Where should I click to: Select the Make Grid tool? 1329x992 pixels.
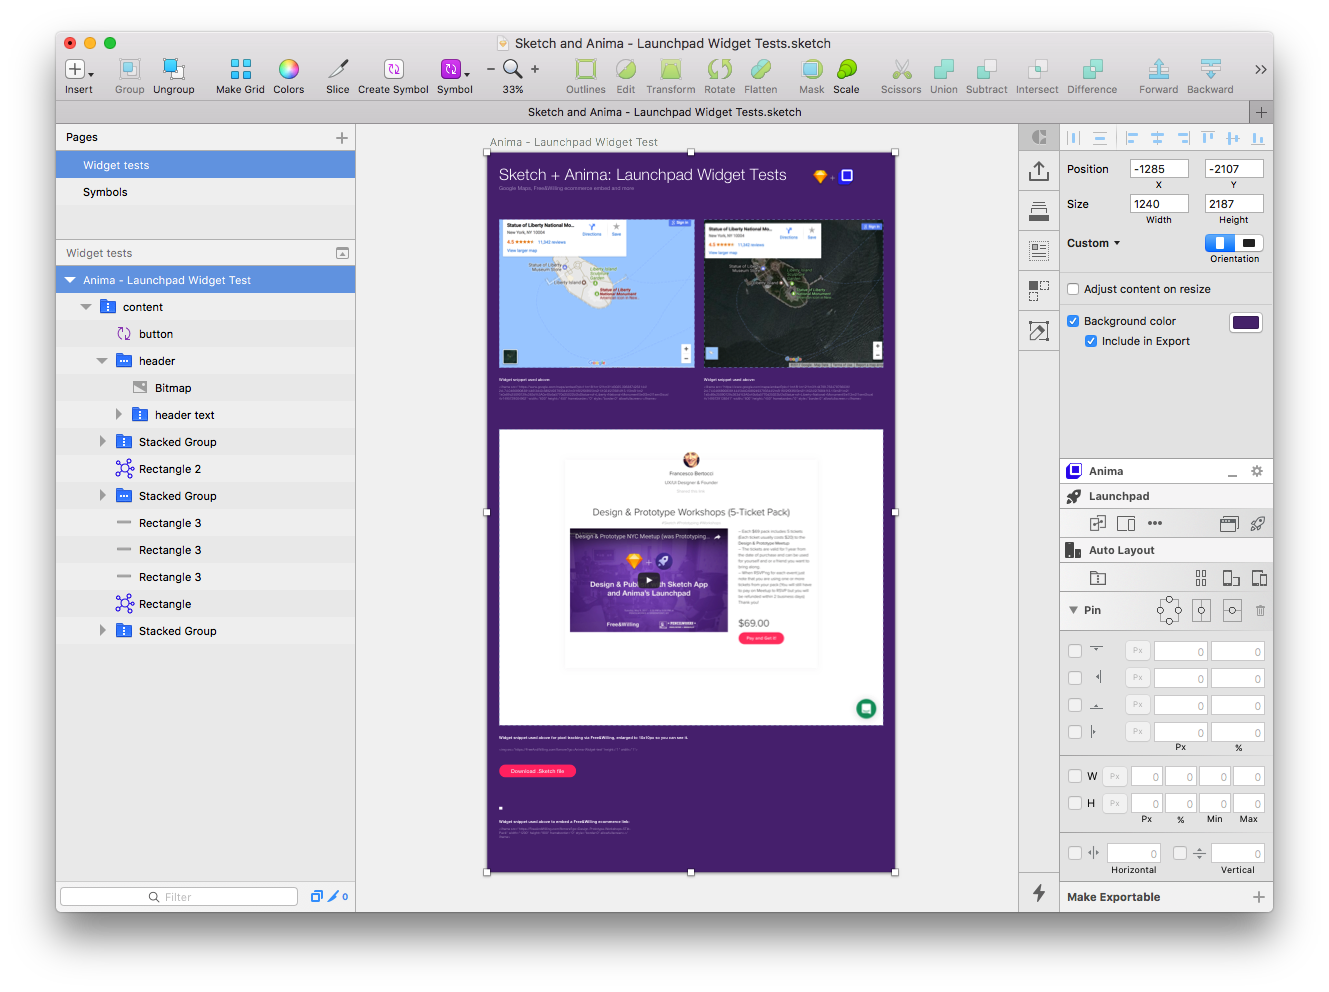click(240, 70)
